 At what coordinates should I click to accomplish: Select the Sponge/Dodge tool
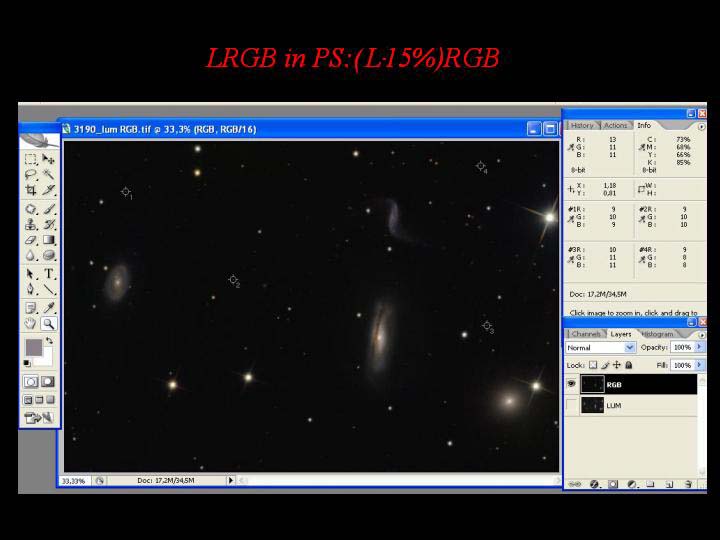[x=48, y=255]
